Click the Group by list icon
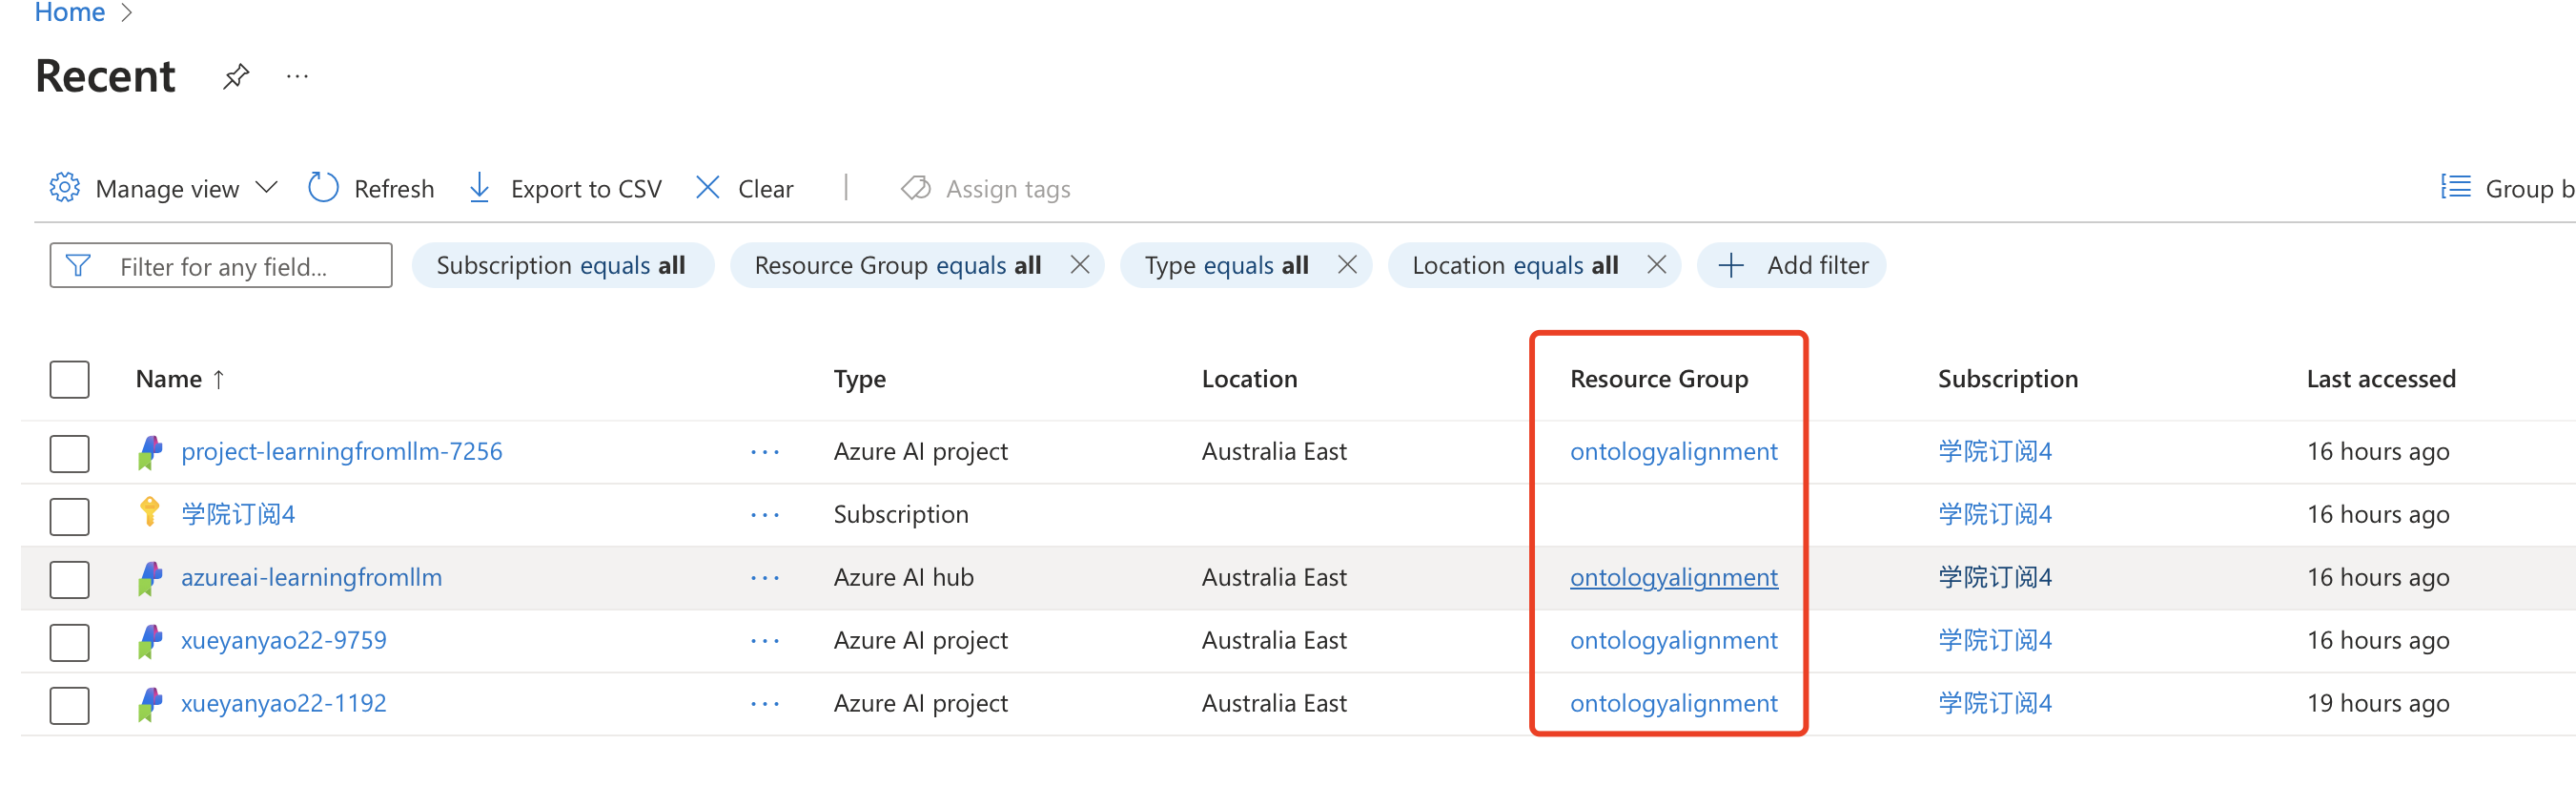This screenshot has width=2576, height=786. 2455,187
